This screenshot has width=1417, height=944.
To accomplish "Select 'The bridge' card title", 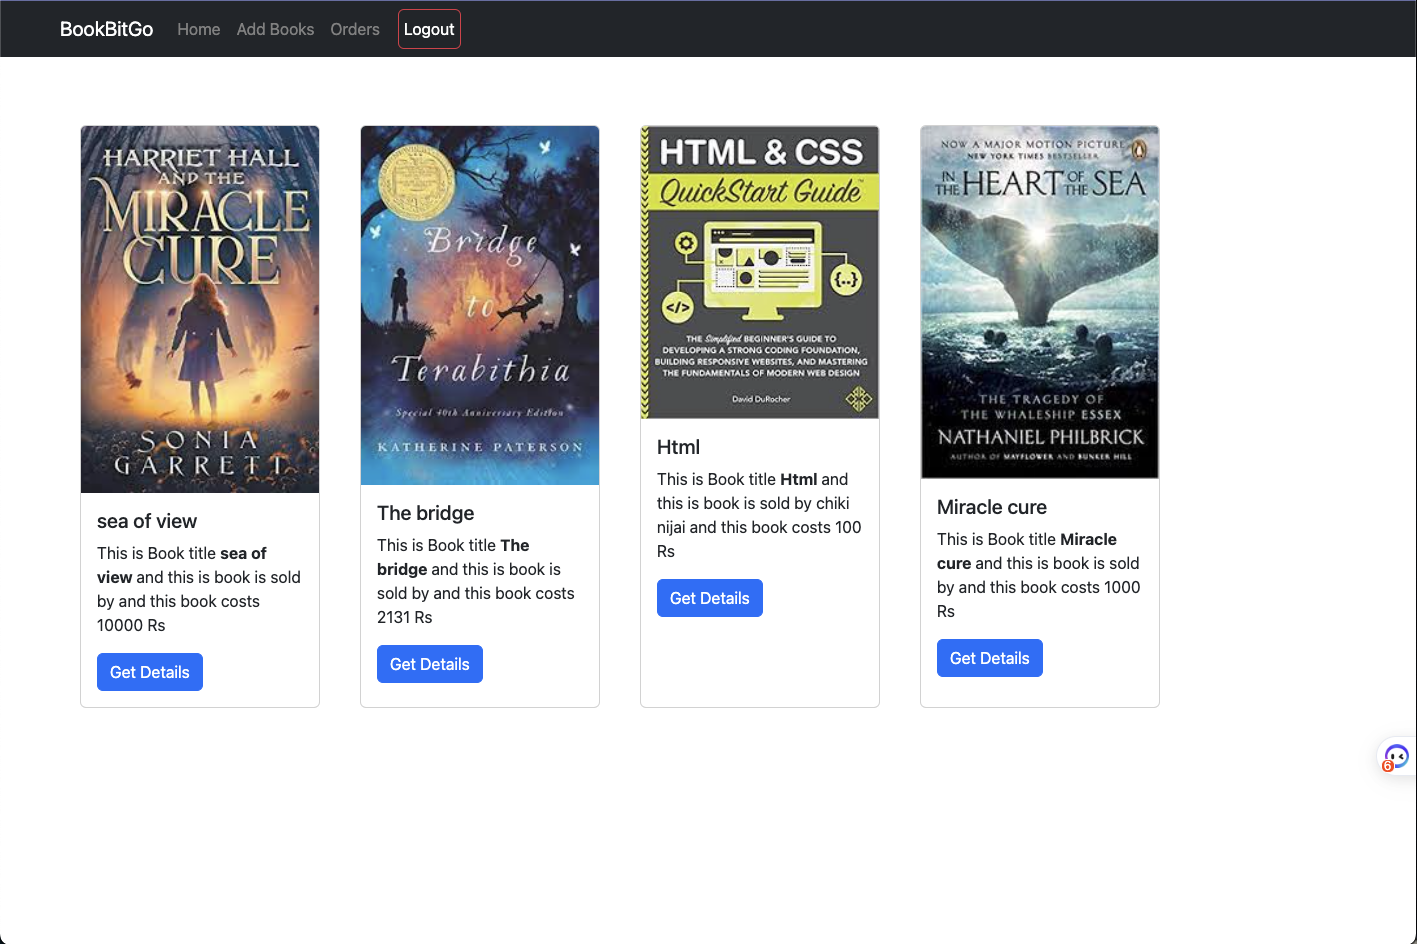I will pos(426,513).
